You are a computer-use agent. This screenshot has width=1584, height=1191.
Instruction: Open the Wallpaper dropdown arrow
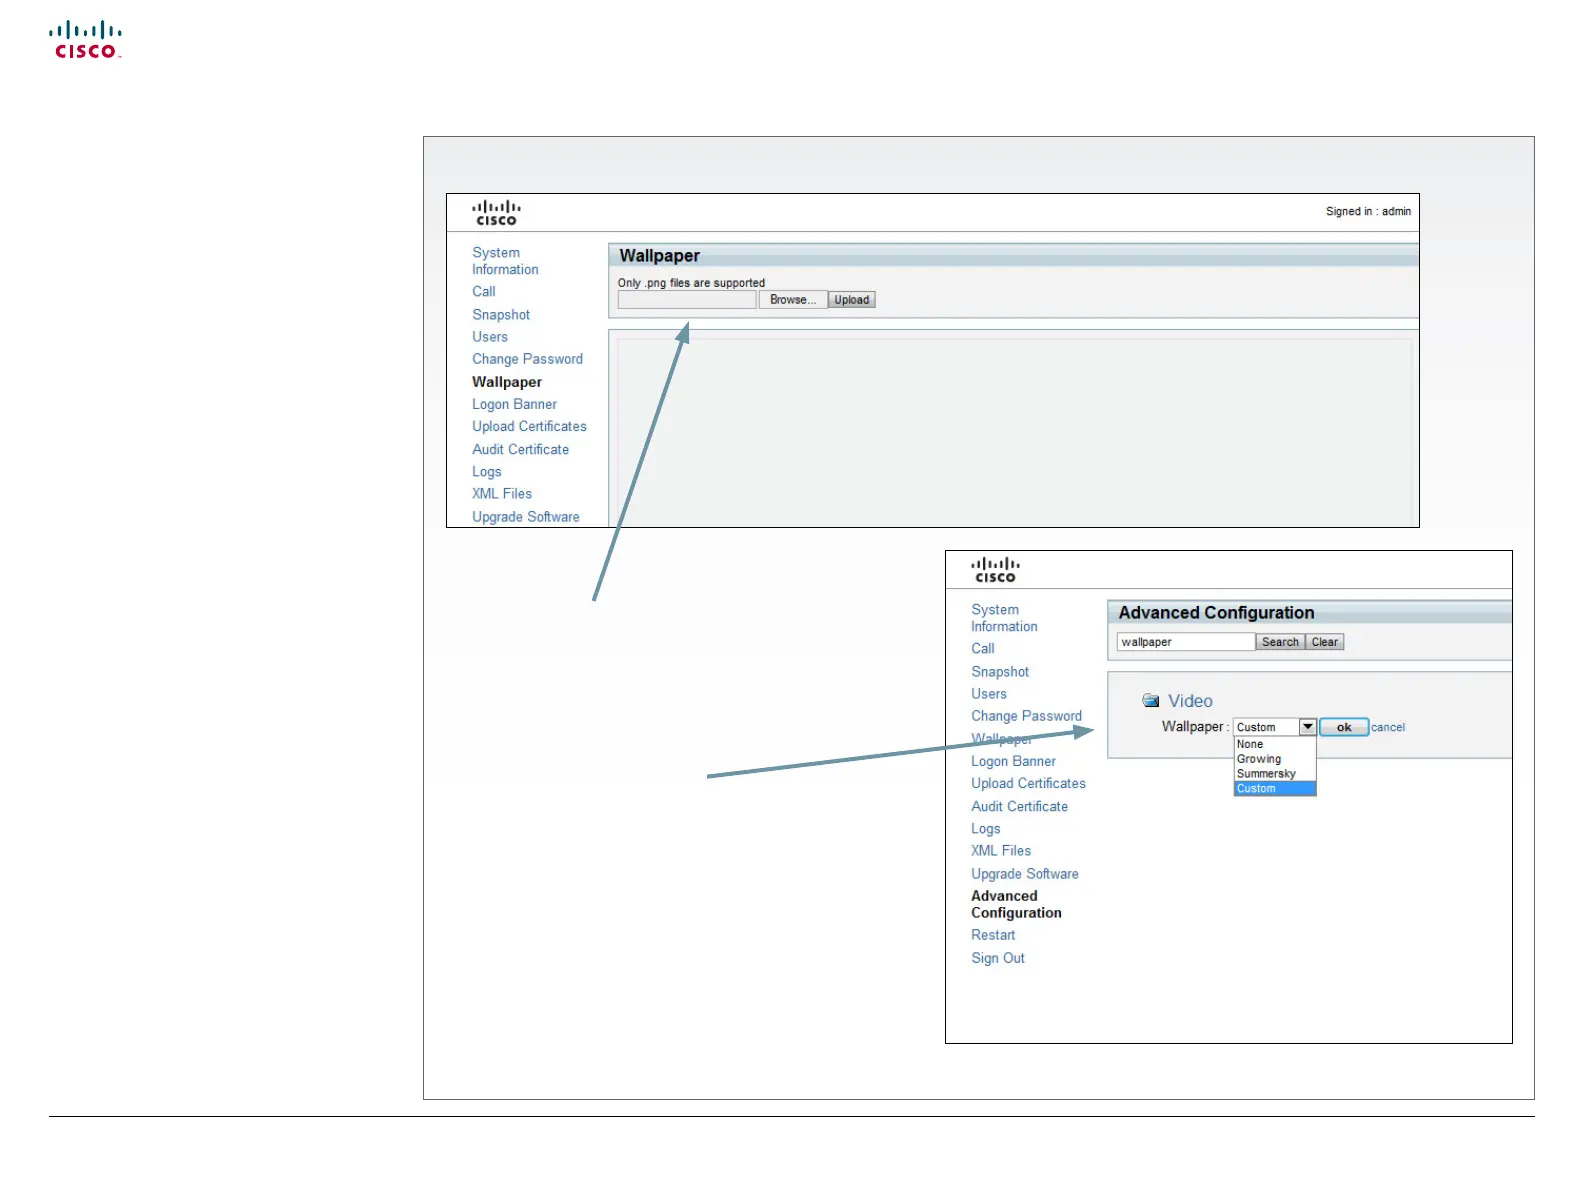(x=1307, y=727)
